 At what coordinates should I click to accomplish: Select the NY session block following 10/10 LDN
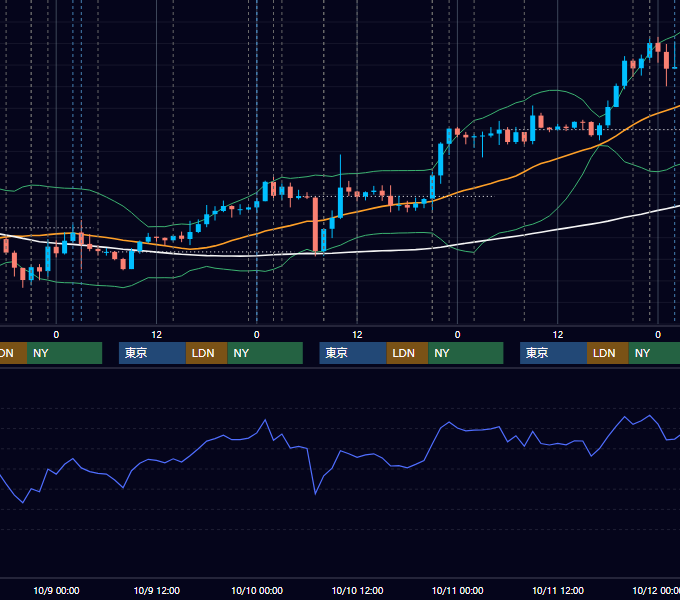click(x=466, y=353)
